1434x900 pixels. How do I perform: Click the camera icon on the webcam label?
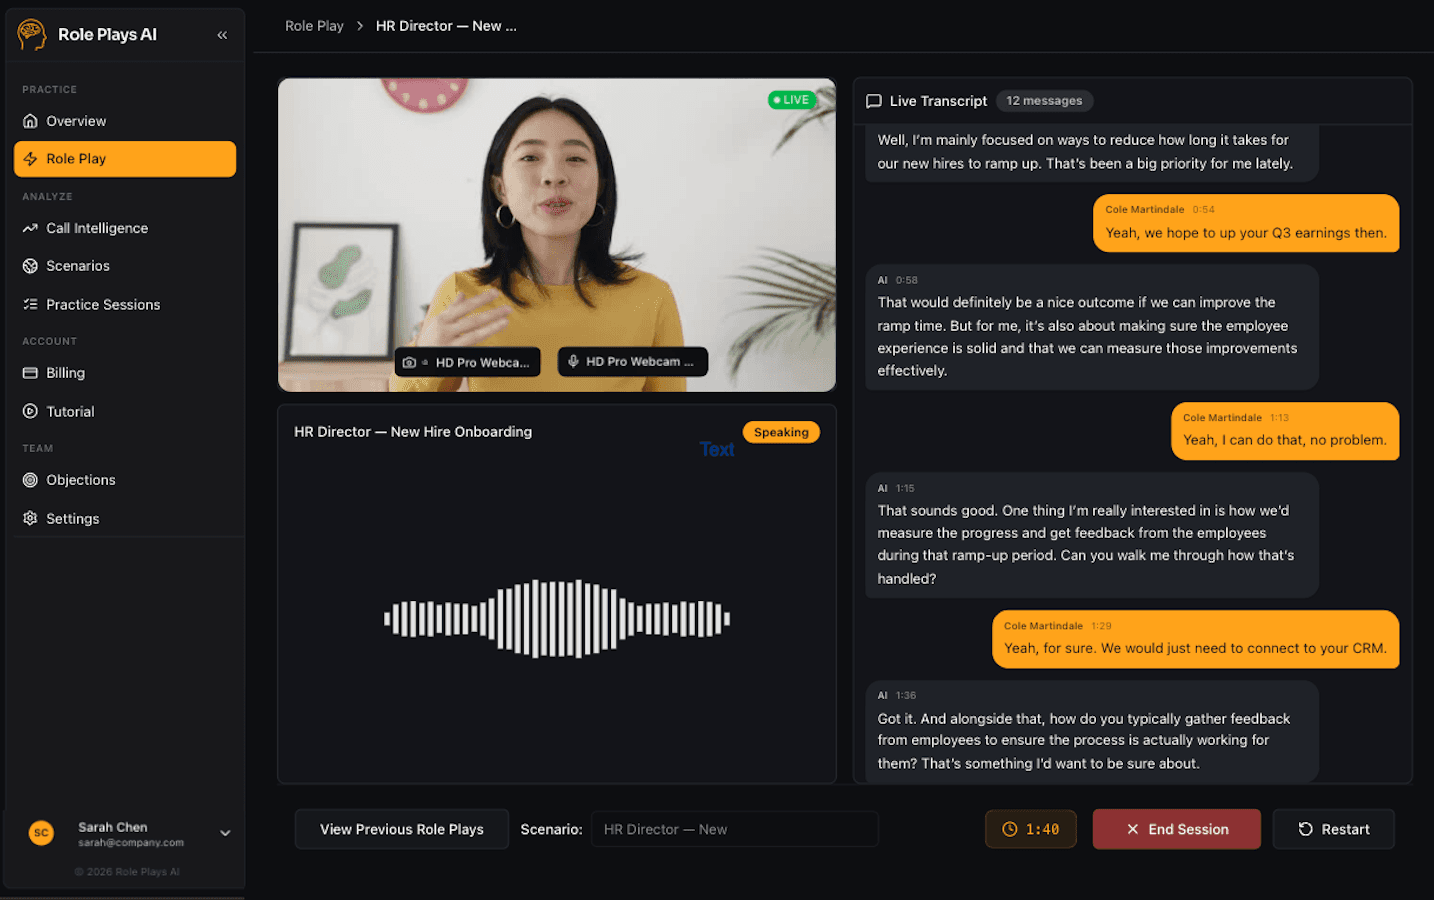409,361
